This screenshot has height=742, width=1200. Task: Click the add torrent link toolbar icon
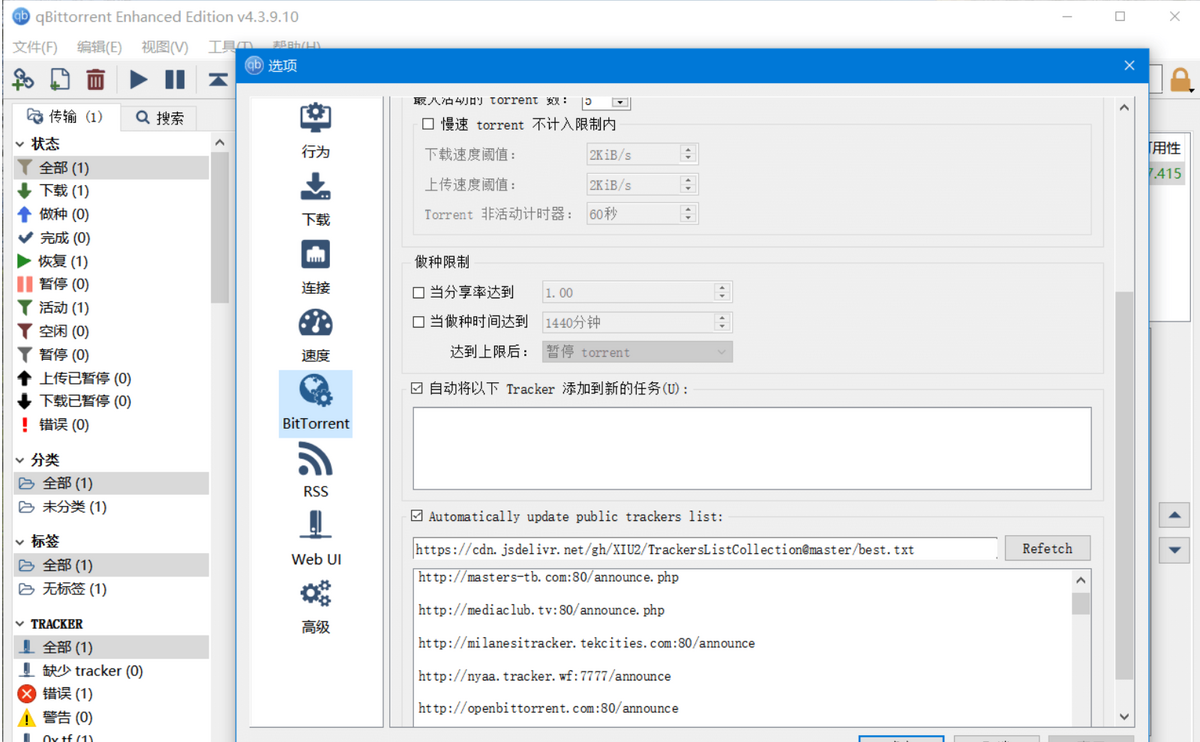[x=23, y=79]
